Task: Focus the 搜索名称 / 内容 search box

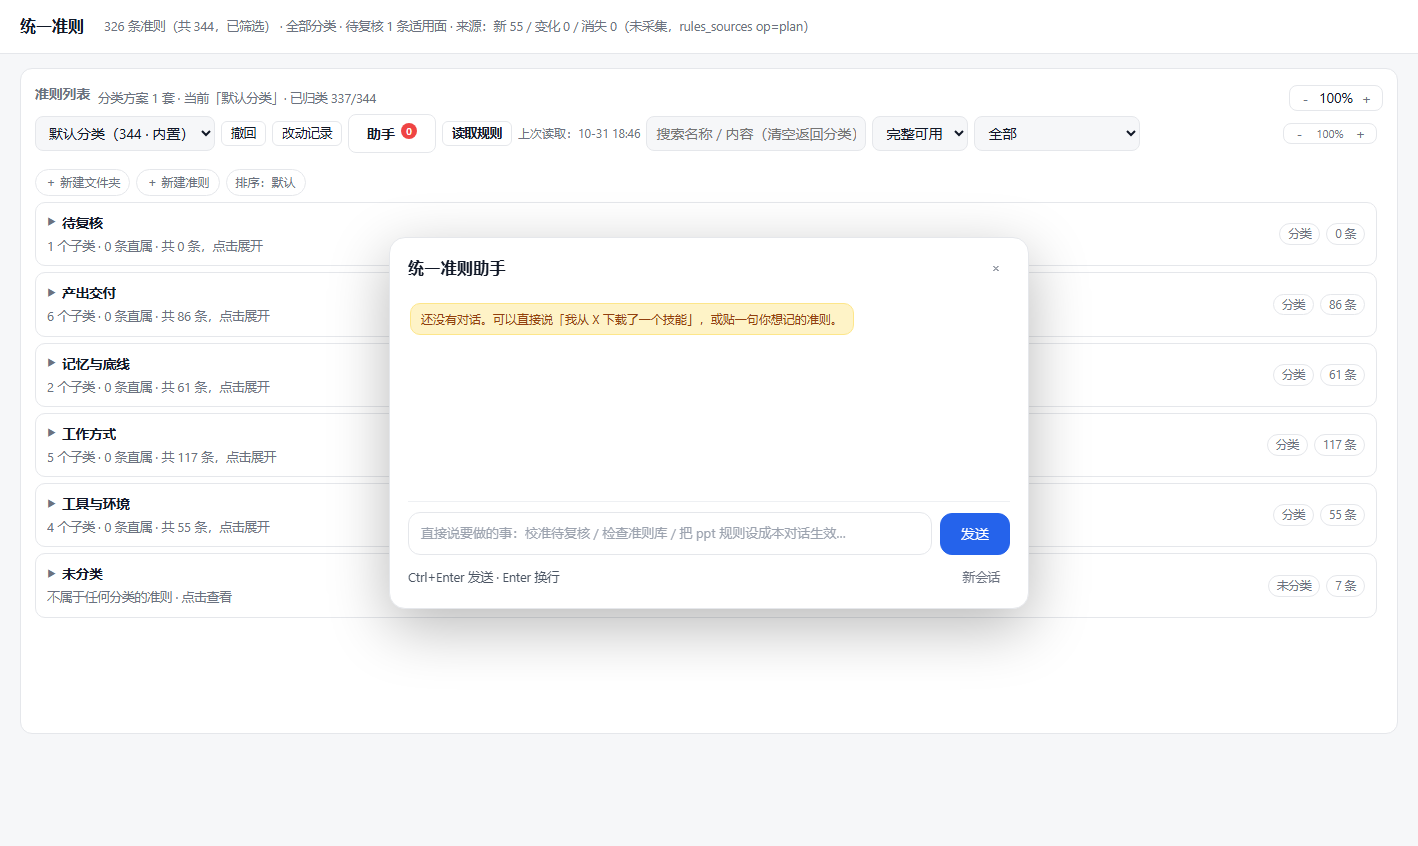Action: click(756, 134)
